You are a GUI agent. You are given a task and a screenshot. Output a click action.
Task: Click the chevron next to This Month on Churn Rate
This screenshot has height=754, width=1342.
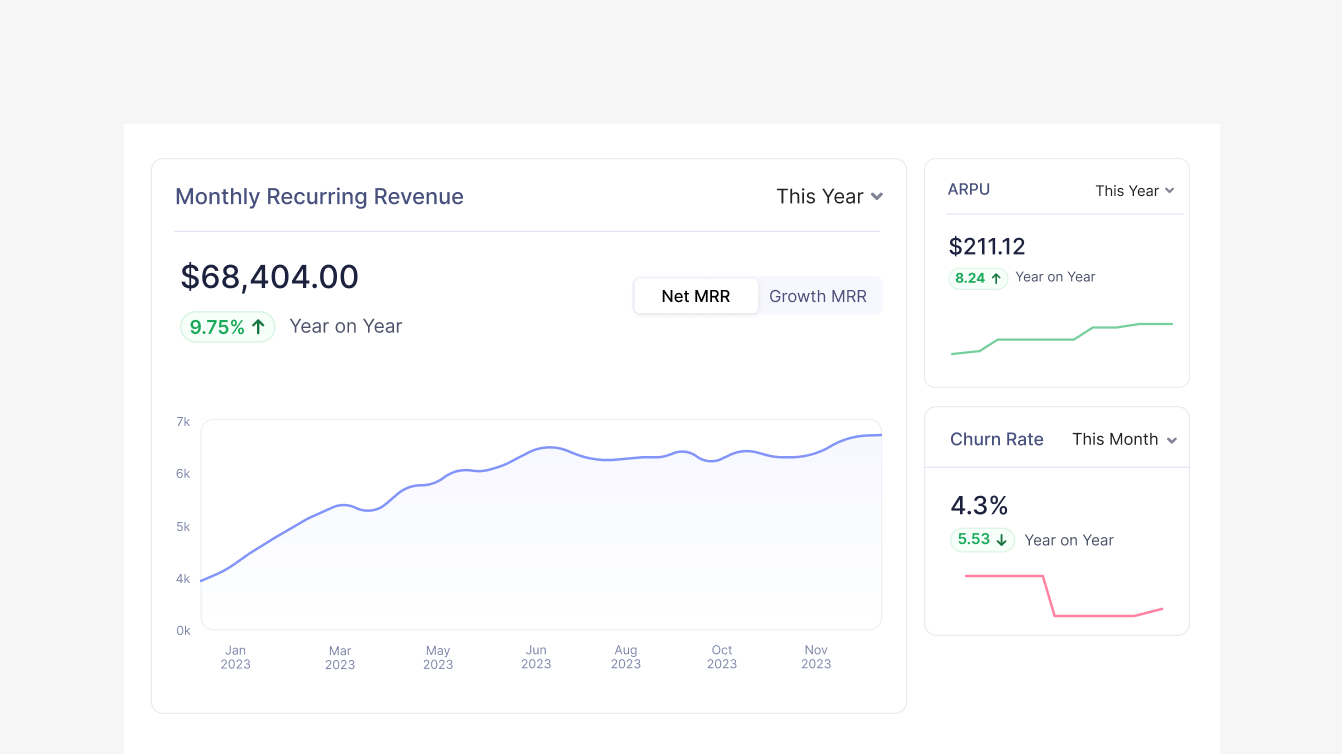tap(1172, 440)
